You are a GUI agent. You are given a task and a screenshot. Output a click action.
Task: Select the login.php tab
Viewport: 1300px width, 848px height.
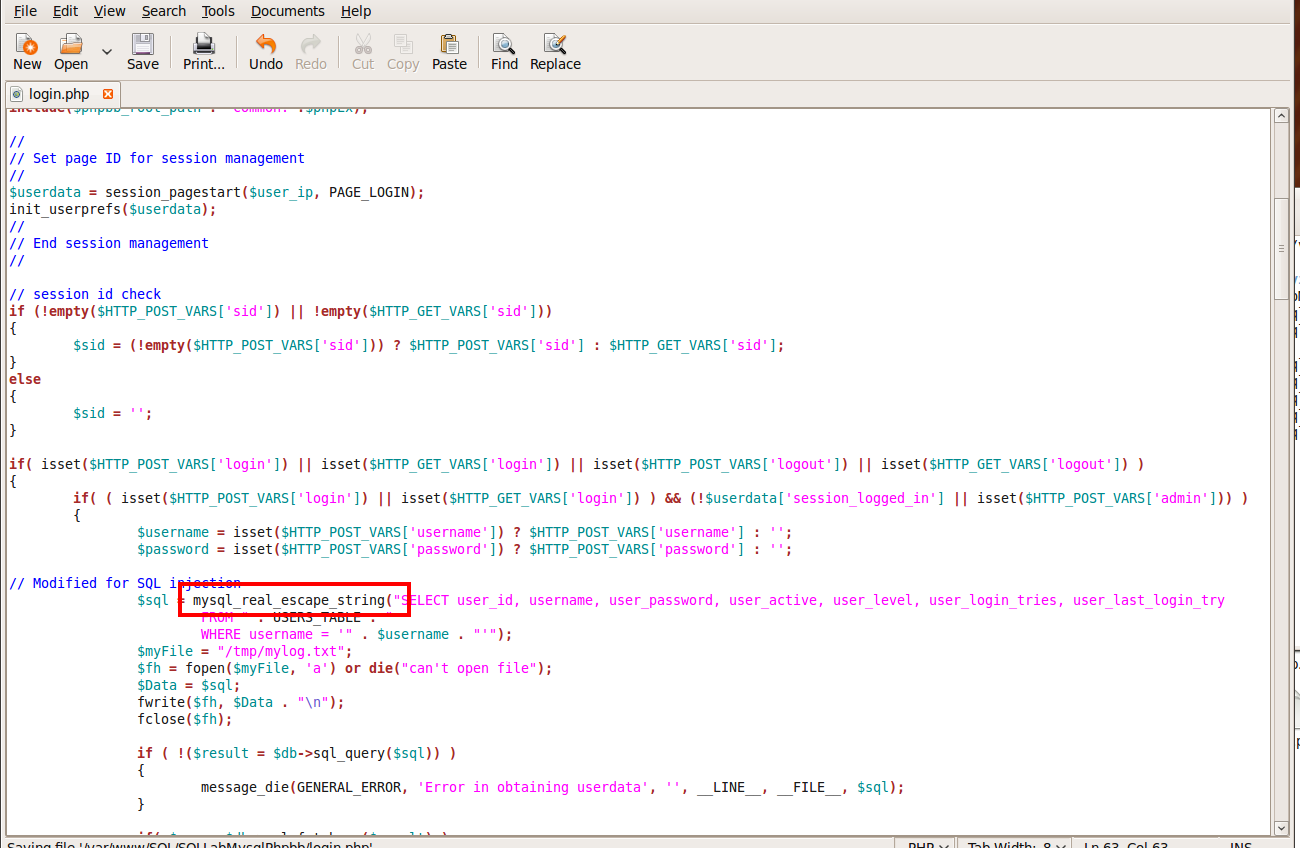pyautogui.click(x=60, y=91)
